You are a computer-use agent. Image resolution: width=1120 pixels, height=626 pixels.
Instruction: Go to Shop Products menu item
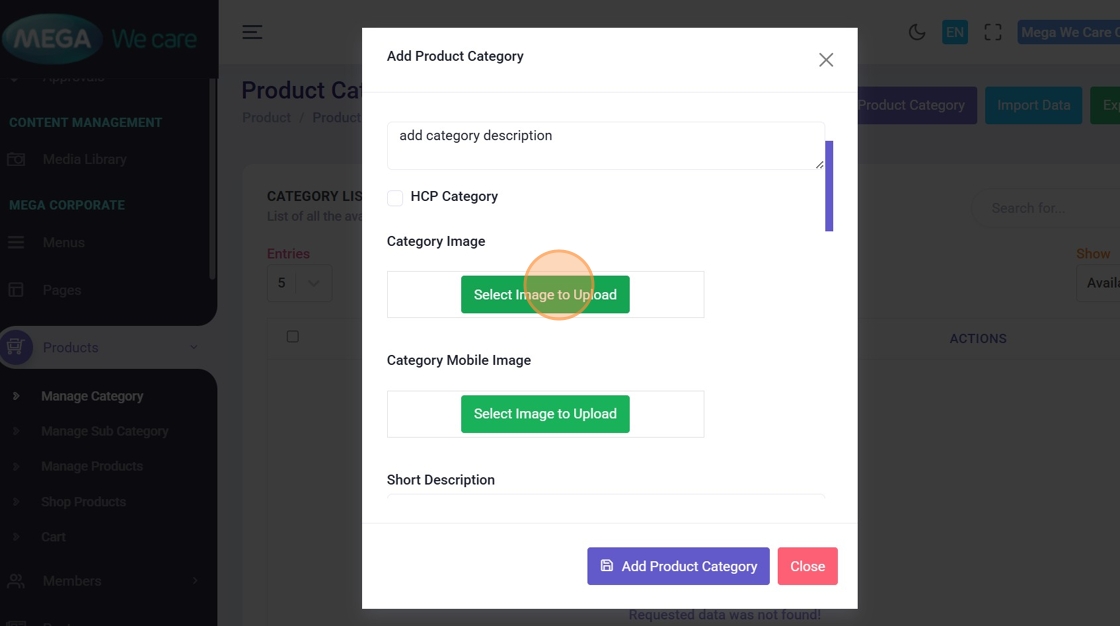(x=83, y=502)
